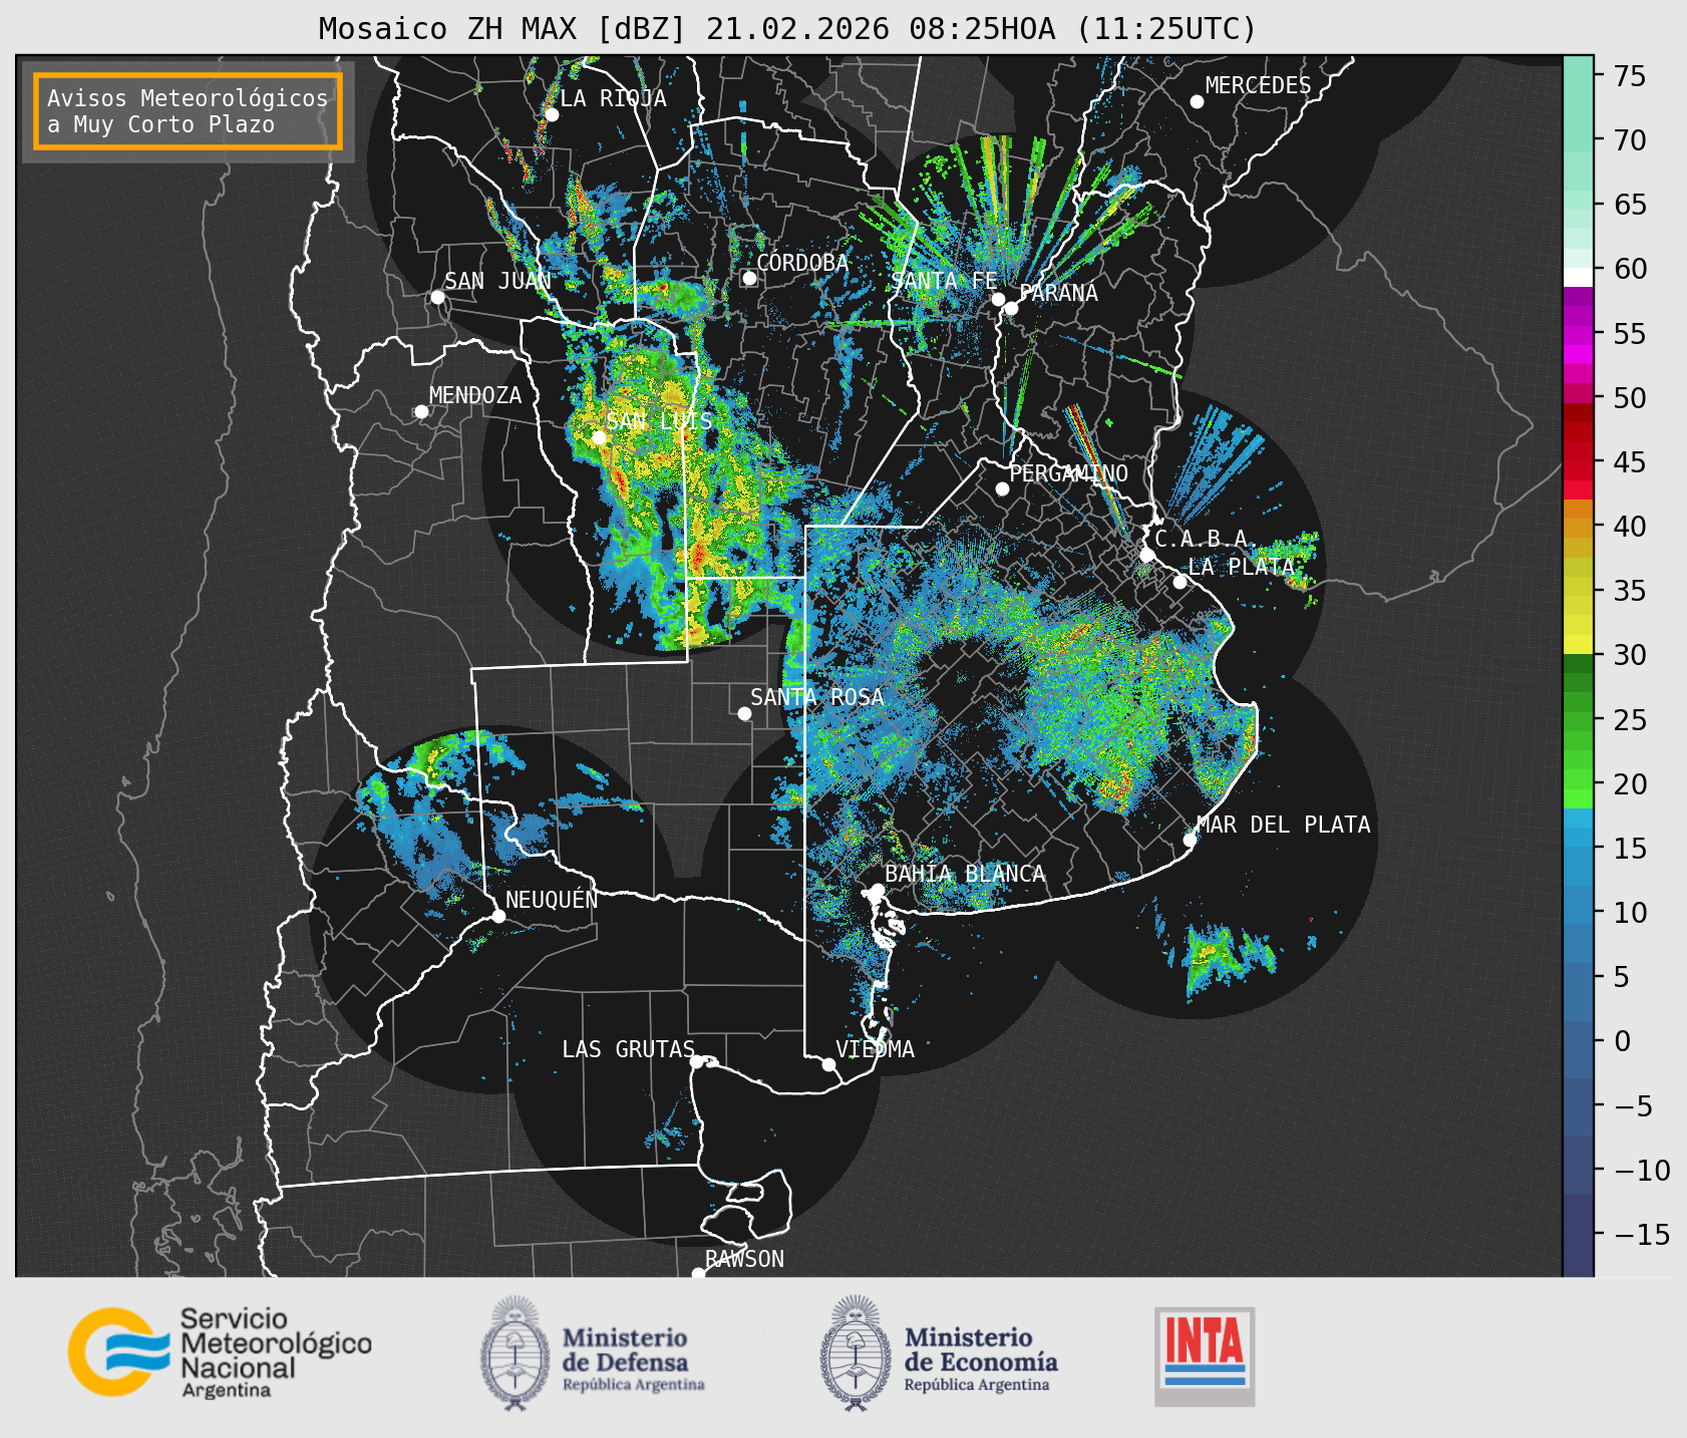1687x1438 pixels.
Task: Click the white marker dot for La Rioja
Action: click(551, 115)
